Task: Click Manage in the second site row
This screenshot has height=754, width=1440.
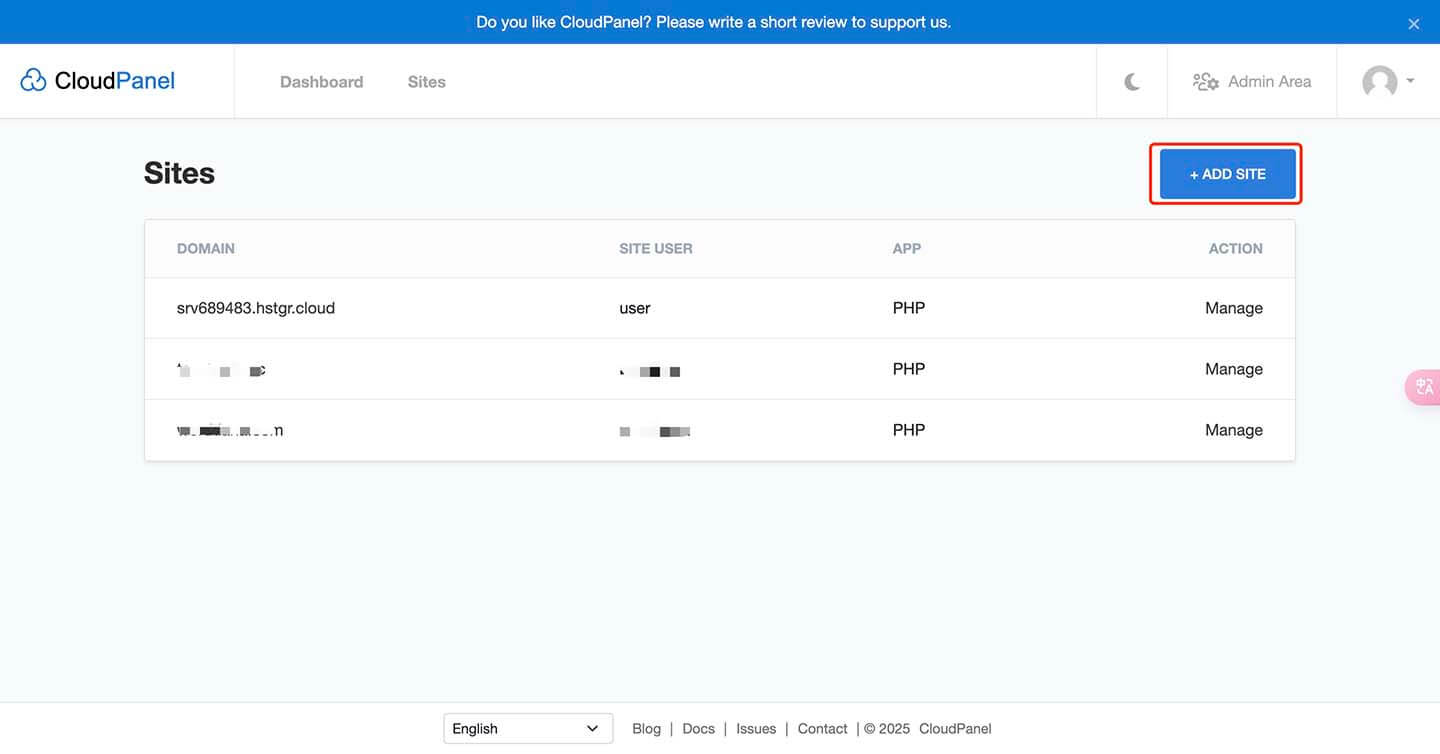Action: coord(1233,369)
